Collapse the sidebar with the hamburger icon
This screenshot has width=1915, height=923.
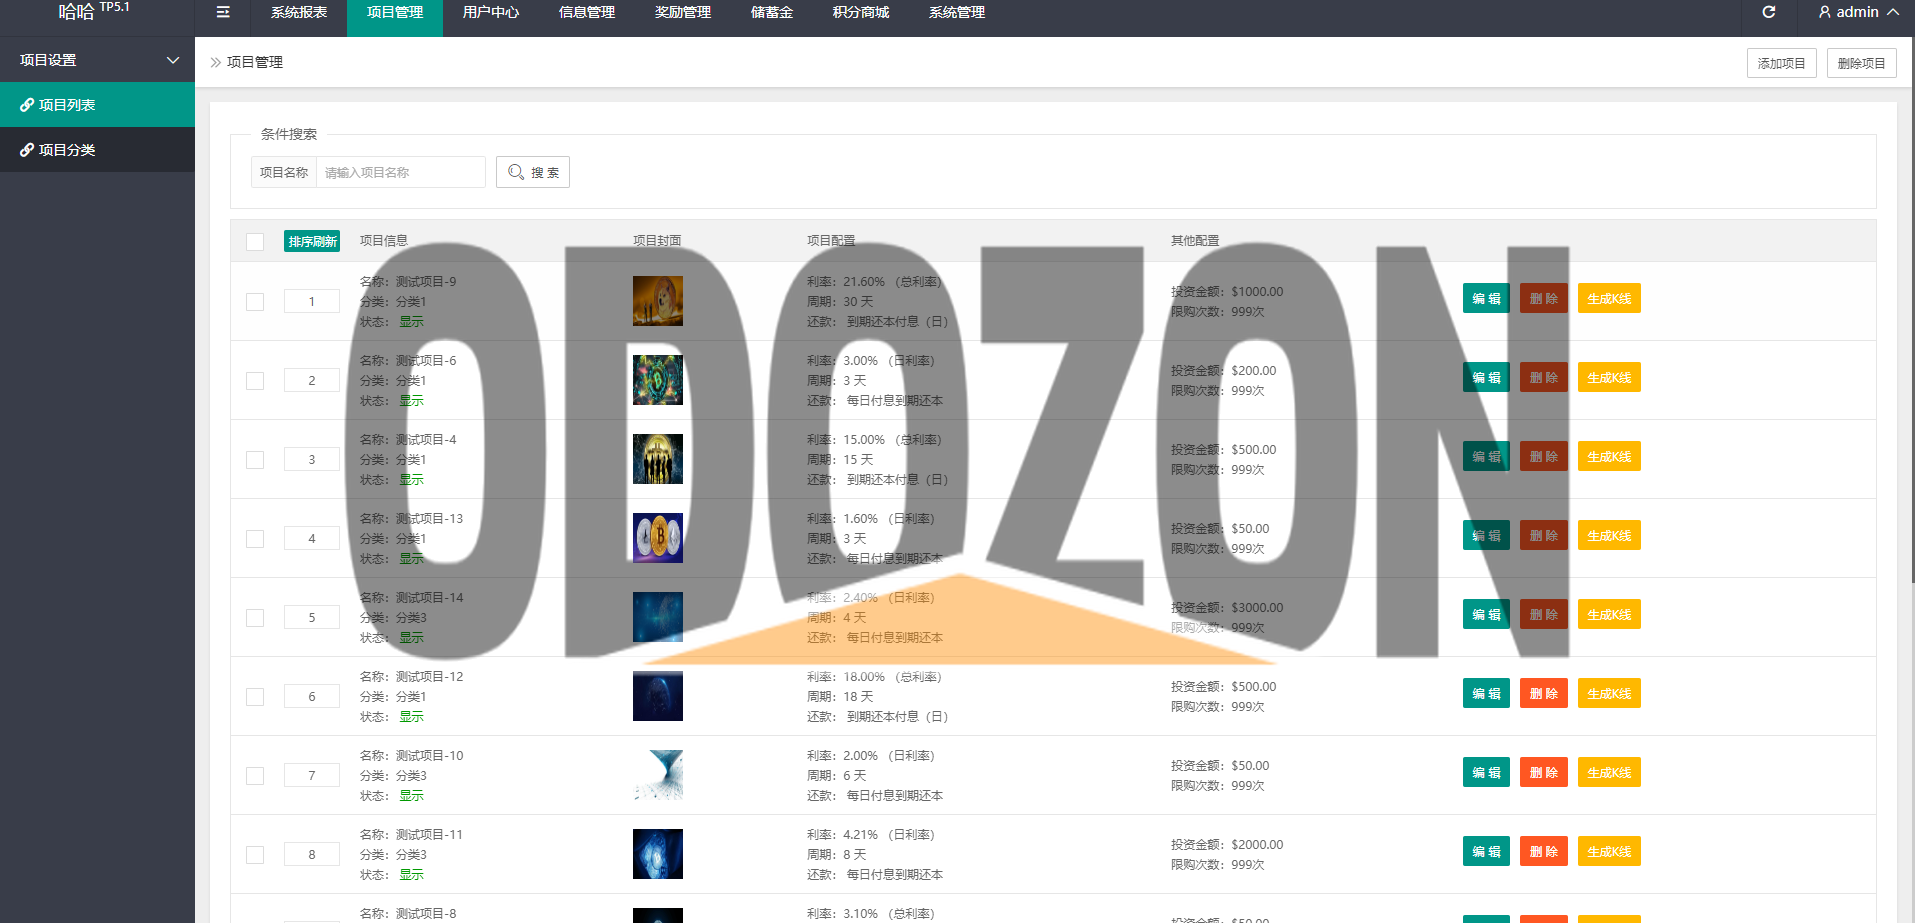(x=223, y=12)
